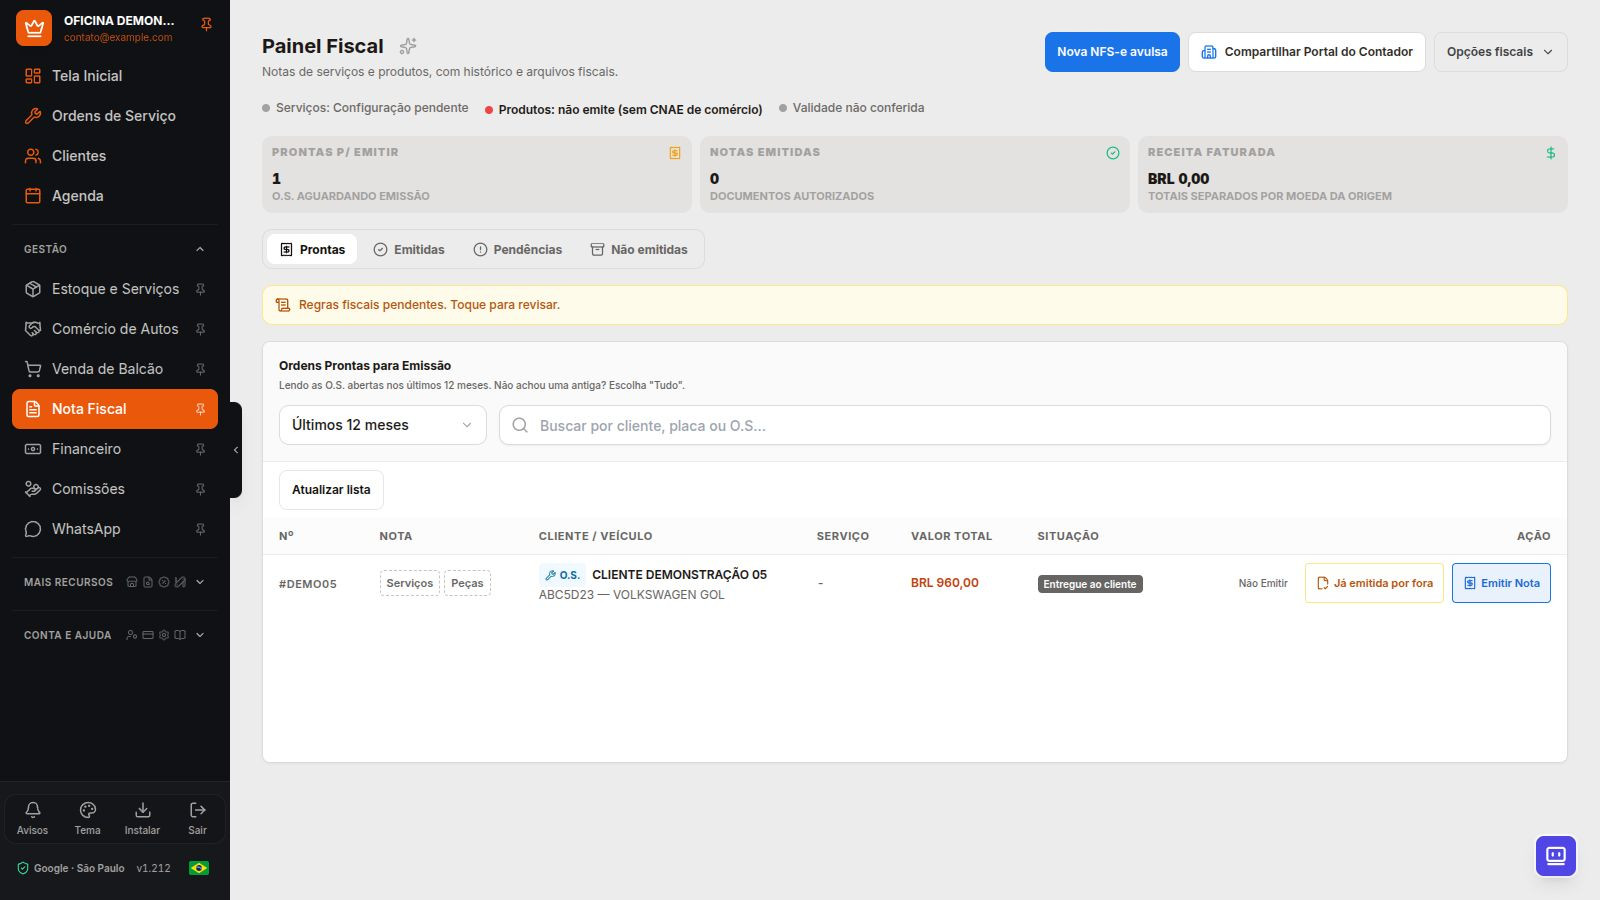
Task: Open Ordens de Serviço in sidebar
Action: point(115,116)
